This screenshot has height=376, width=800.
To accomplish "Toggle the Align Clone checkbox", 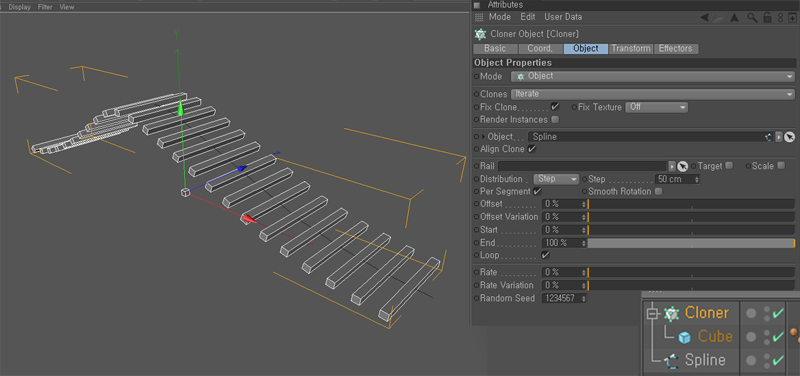I will 532,149.
